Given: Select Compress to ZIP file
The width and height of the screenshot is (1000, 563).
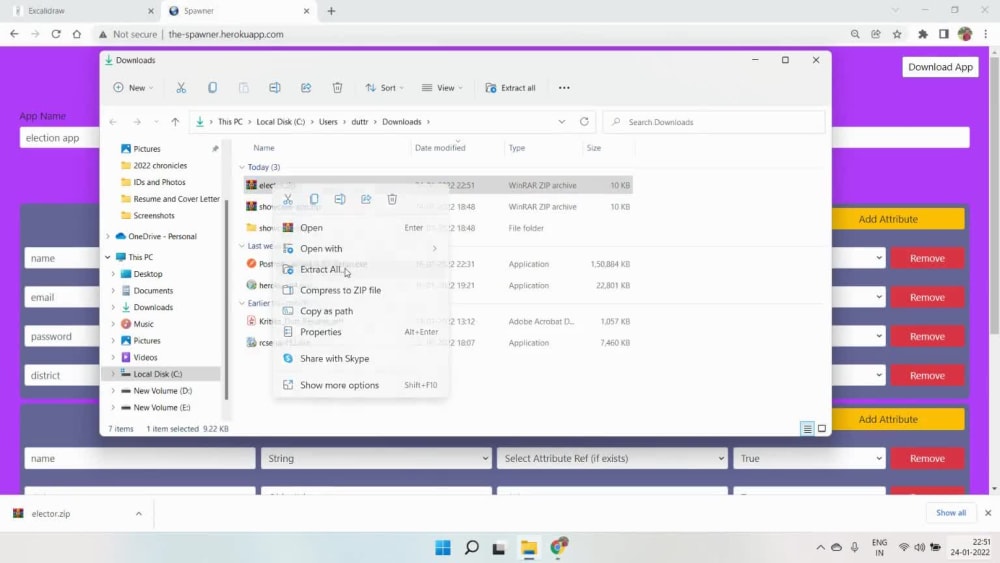Looking at the screenshot, I should [x=360, y=290].
